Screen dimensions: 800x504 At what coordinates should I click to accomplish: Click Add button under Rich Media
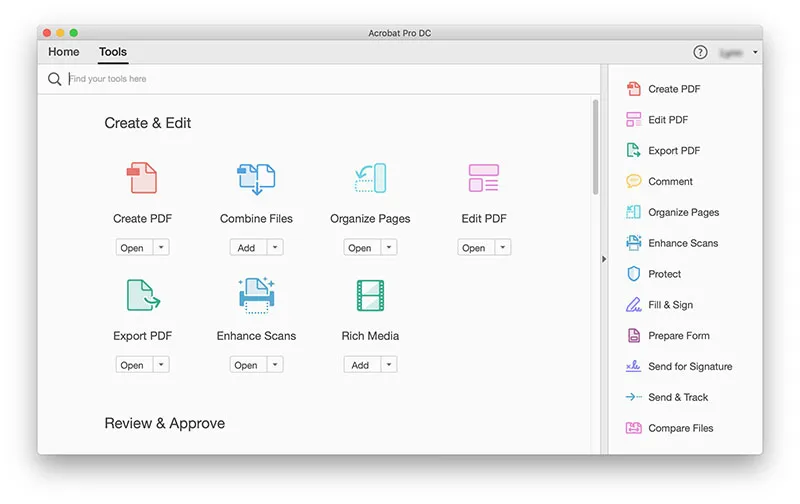click(362, 365)
